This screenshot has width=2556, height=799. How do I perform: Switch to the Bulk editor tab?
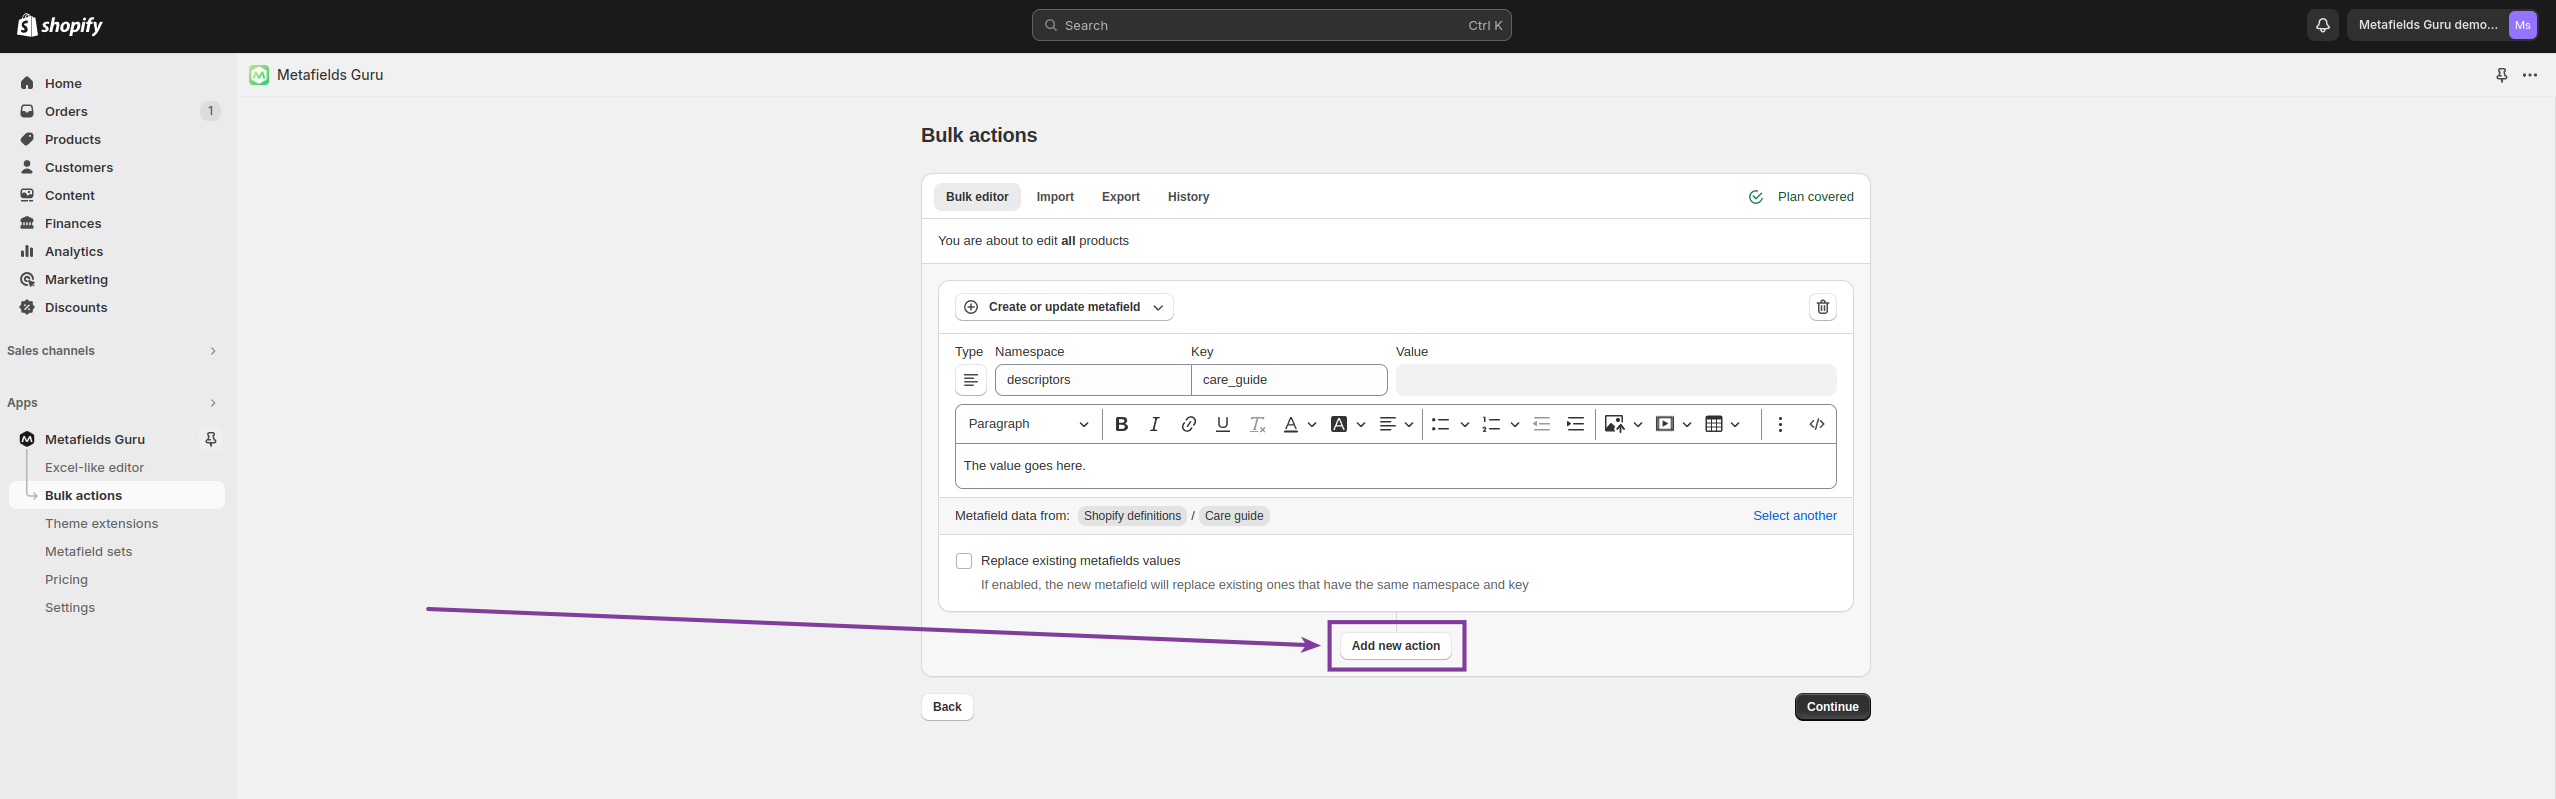coord(977,197)
